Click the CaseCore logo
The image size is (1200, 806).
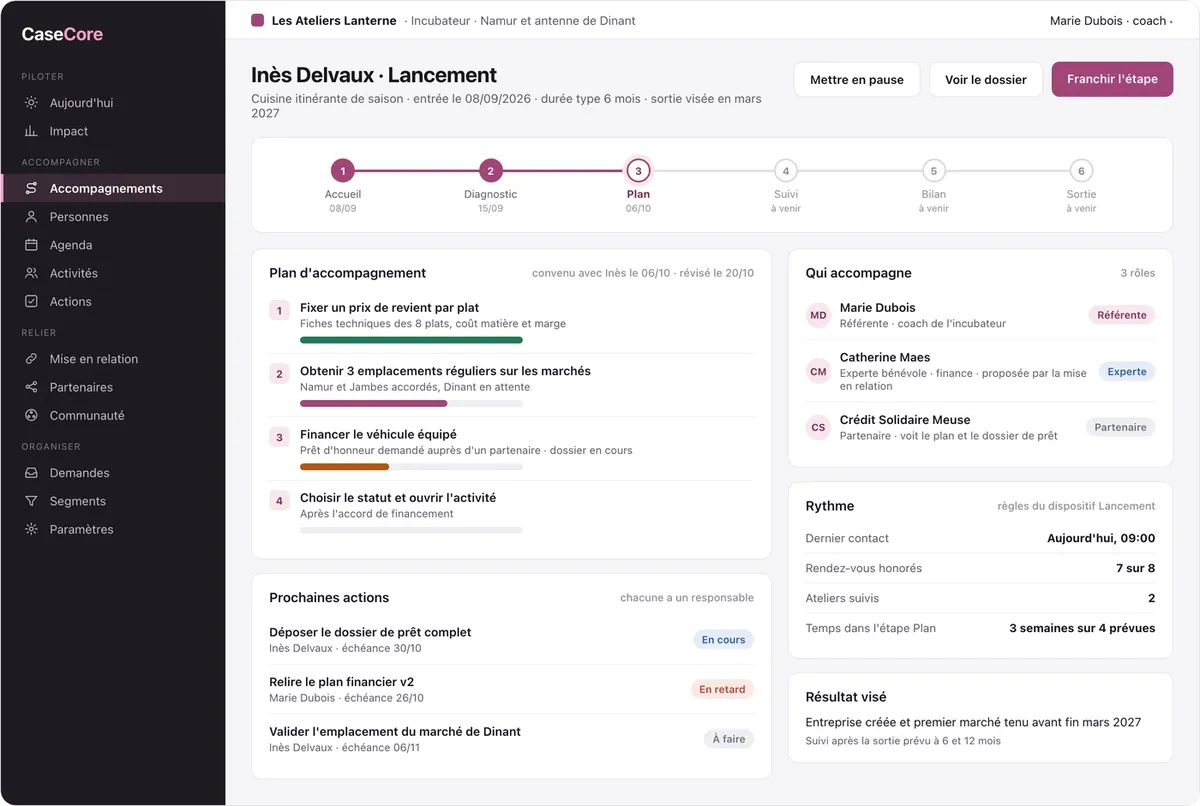click(62, 34)
